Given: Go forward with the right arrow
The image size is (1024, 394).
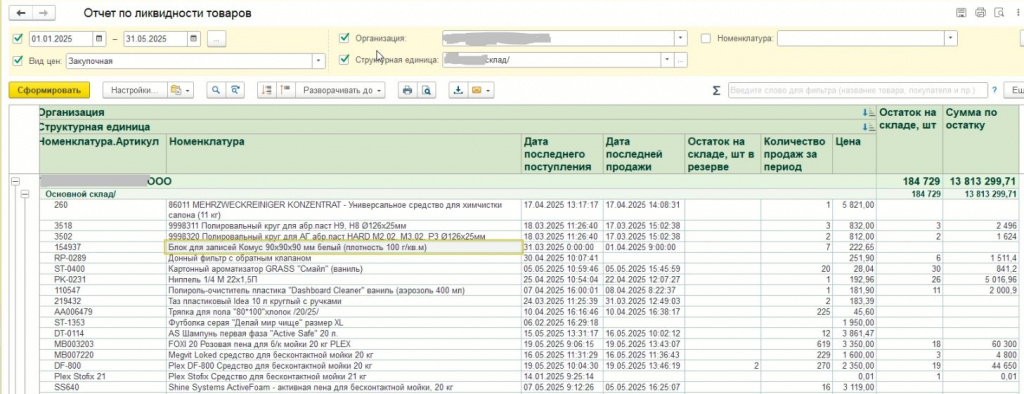Looking at the screenshot, I should [43, 13].
